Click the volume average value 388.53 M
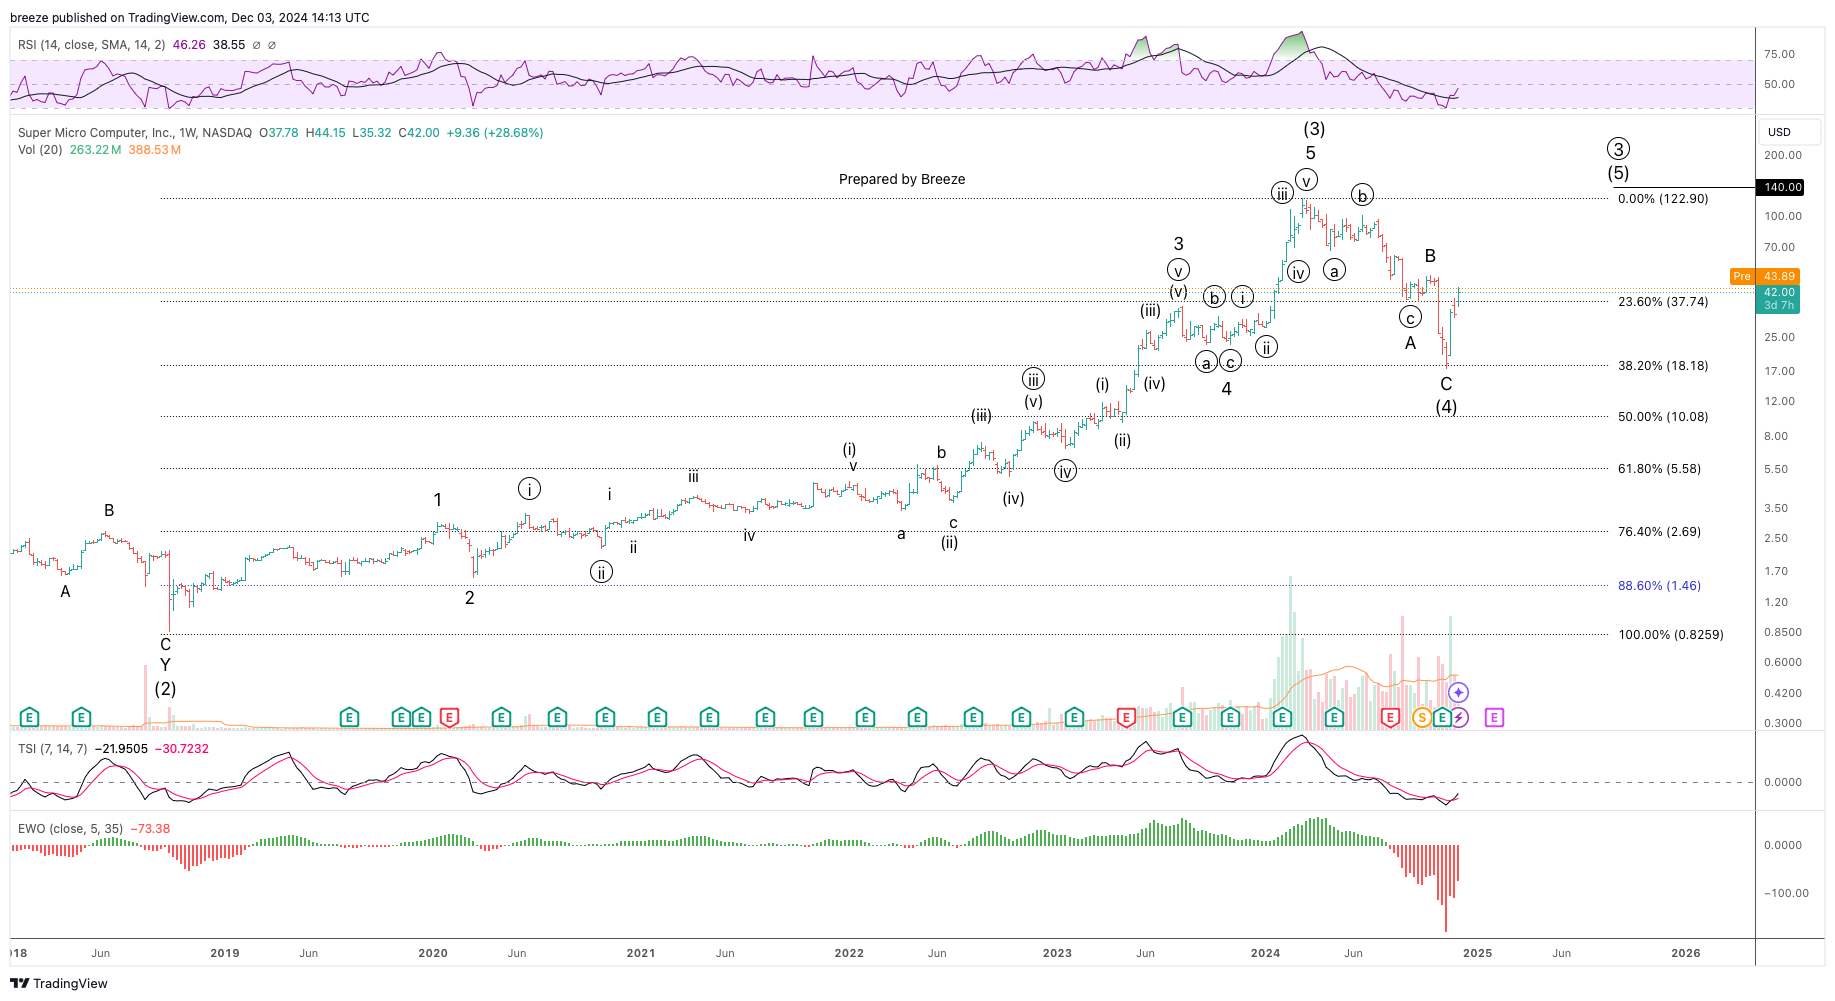The width and height of the screenshot is (1835, 1001). tap(154, 150)
